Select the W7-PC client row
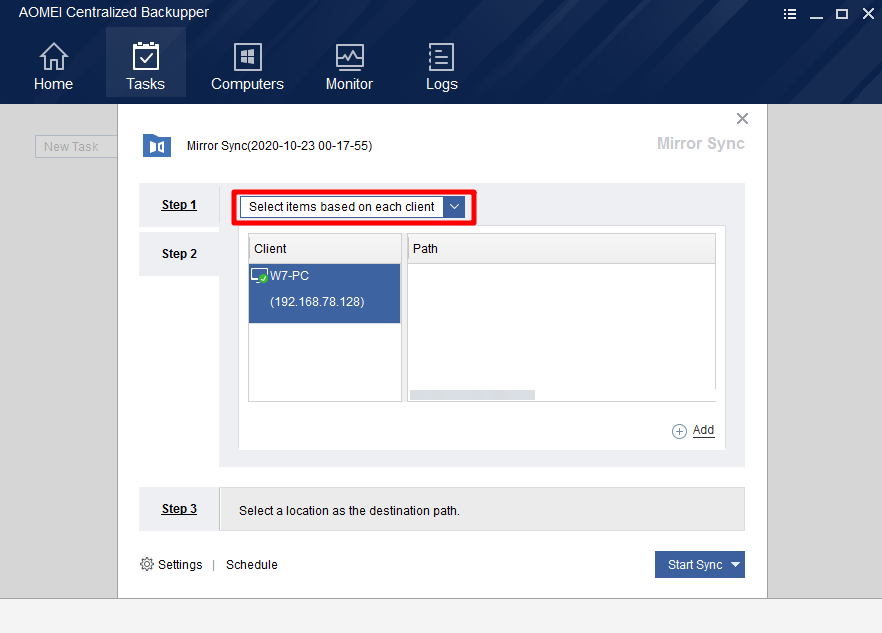 point(325,293)
